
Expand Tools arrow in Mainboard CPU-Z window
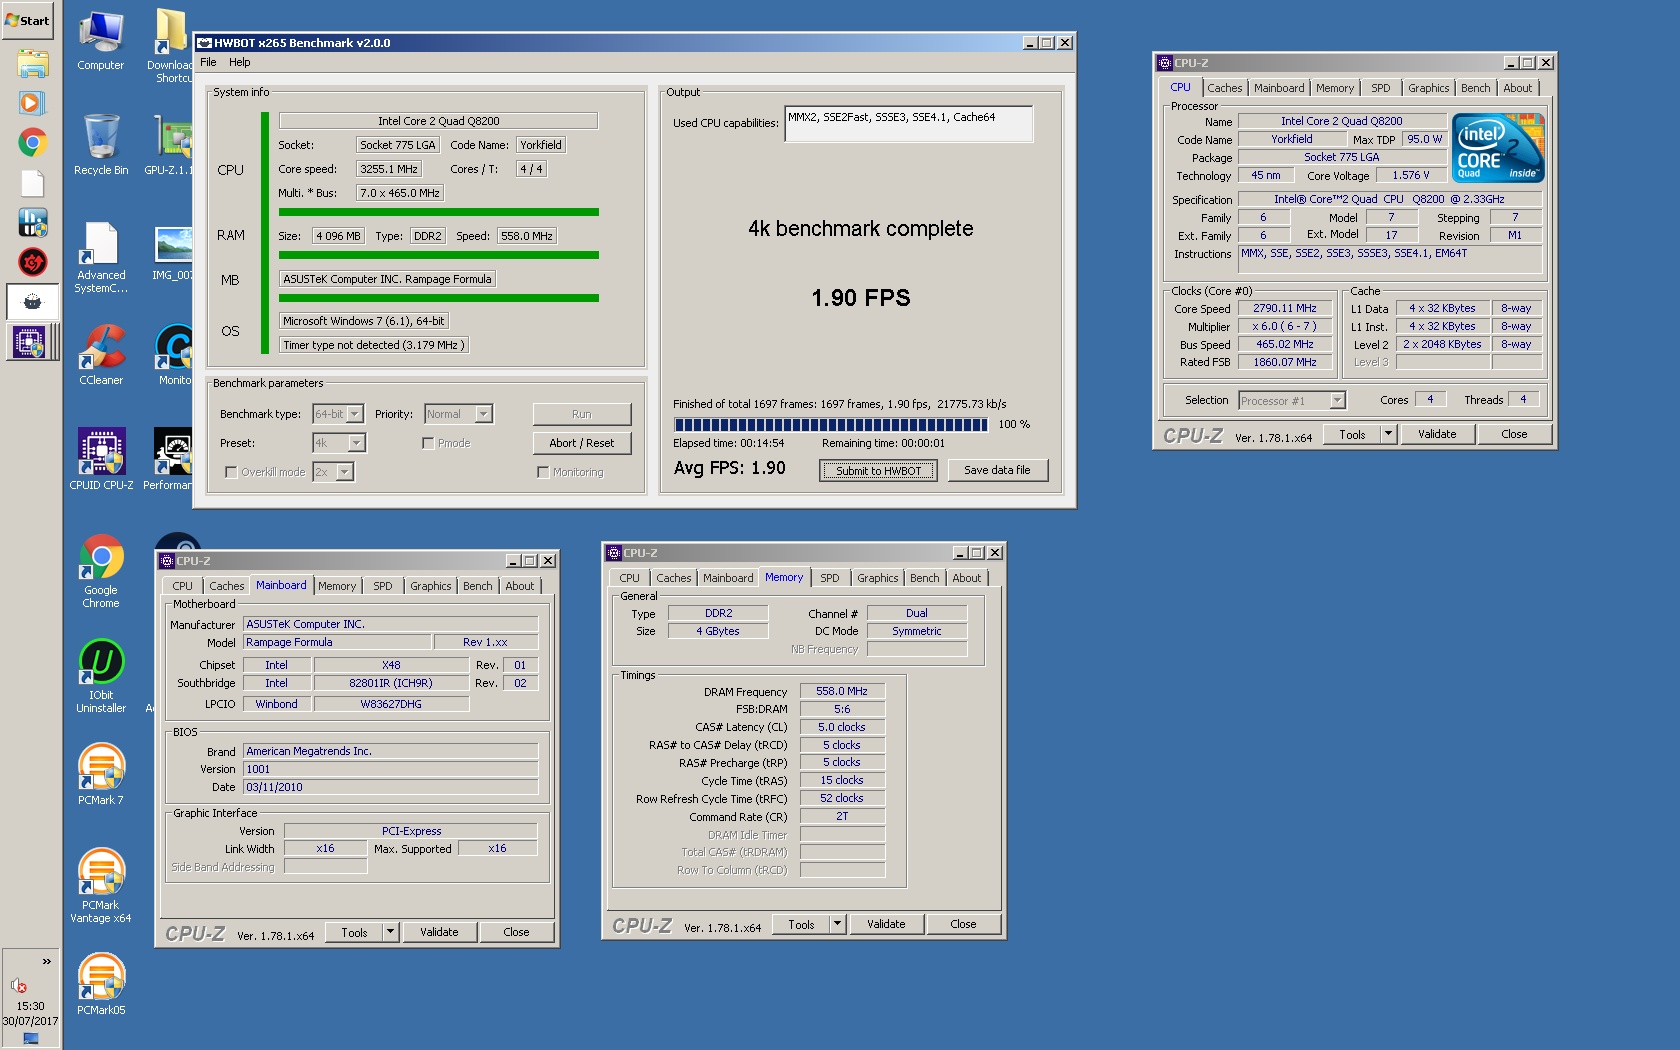[x=391, y=932]
